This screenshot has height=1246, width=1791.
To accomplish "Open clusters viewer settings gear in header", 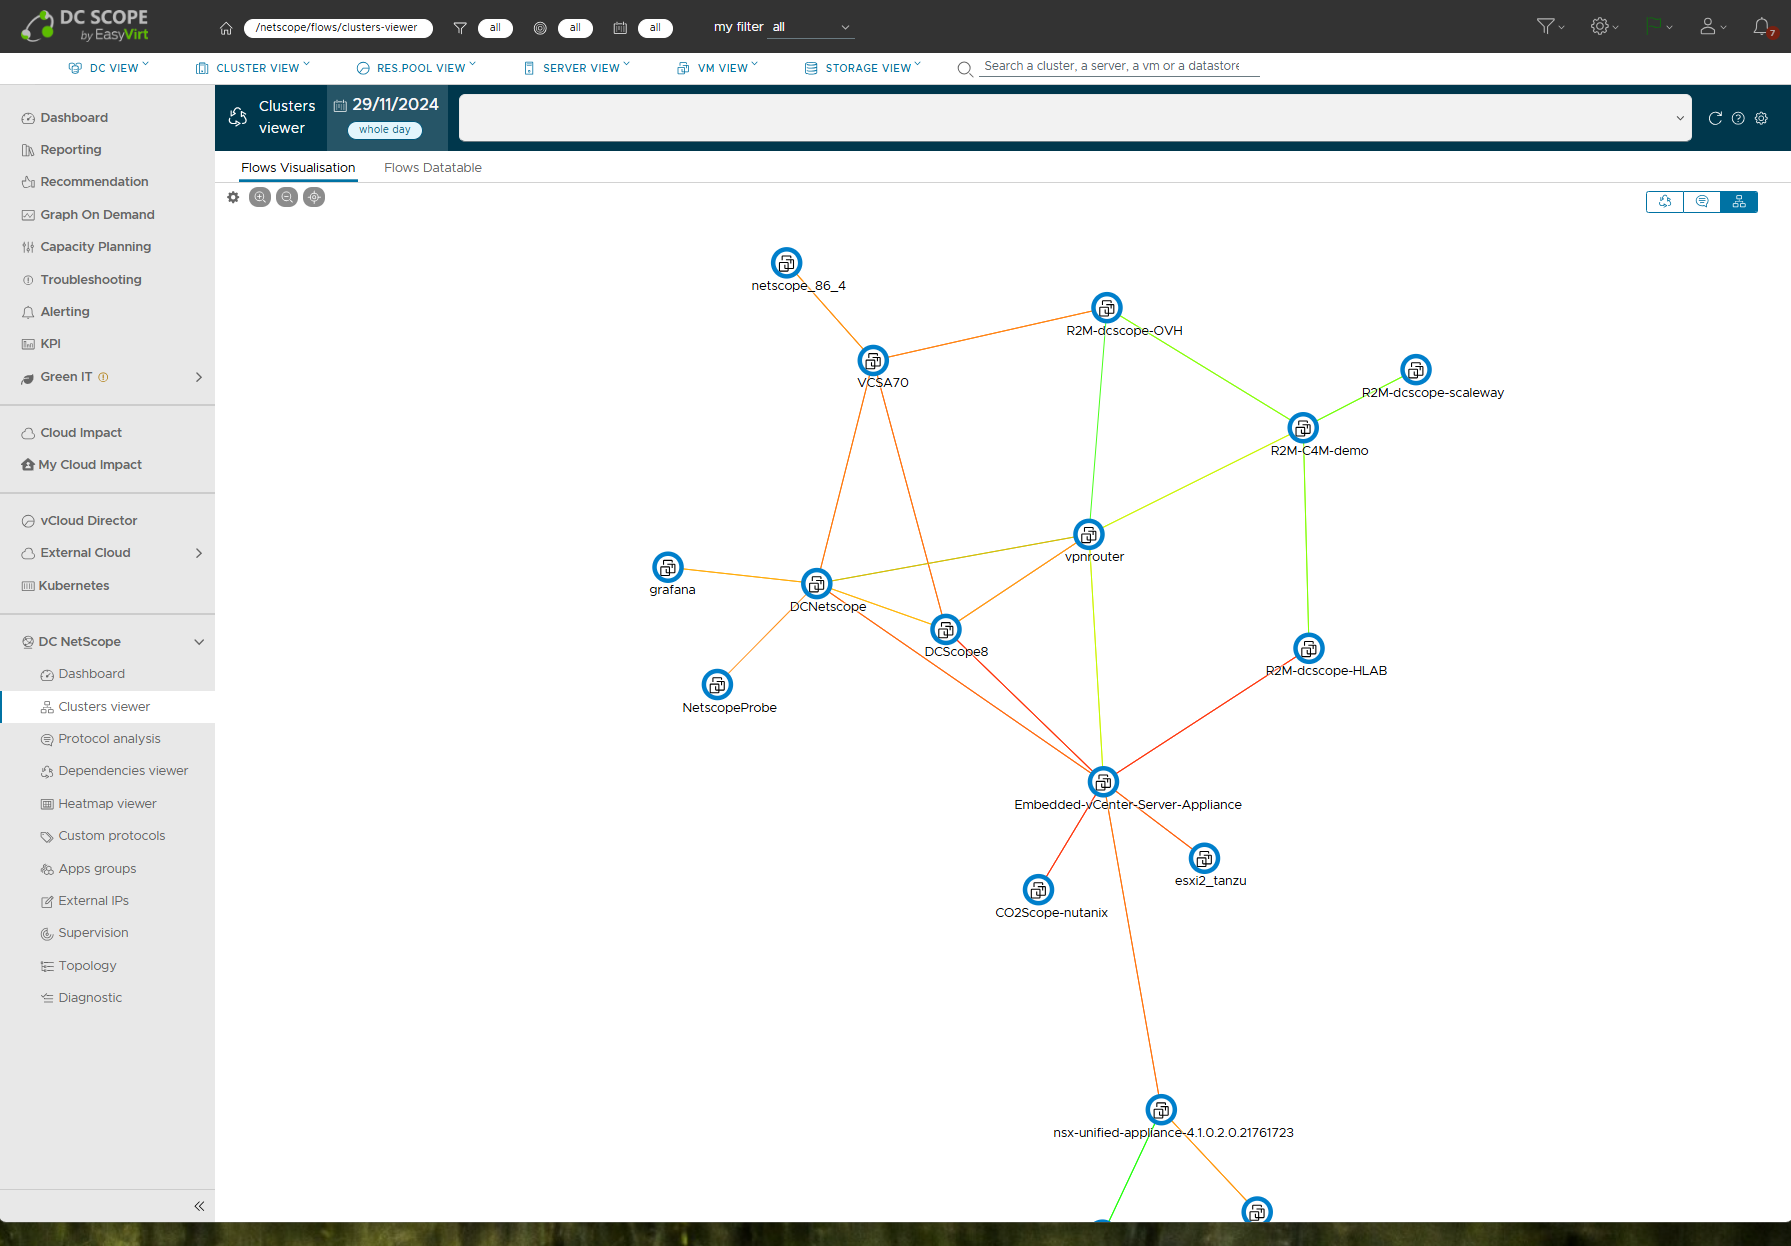I will coord(1761,118).
